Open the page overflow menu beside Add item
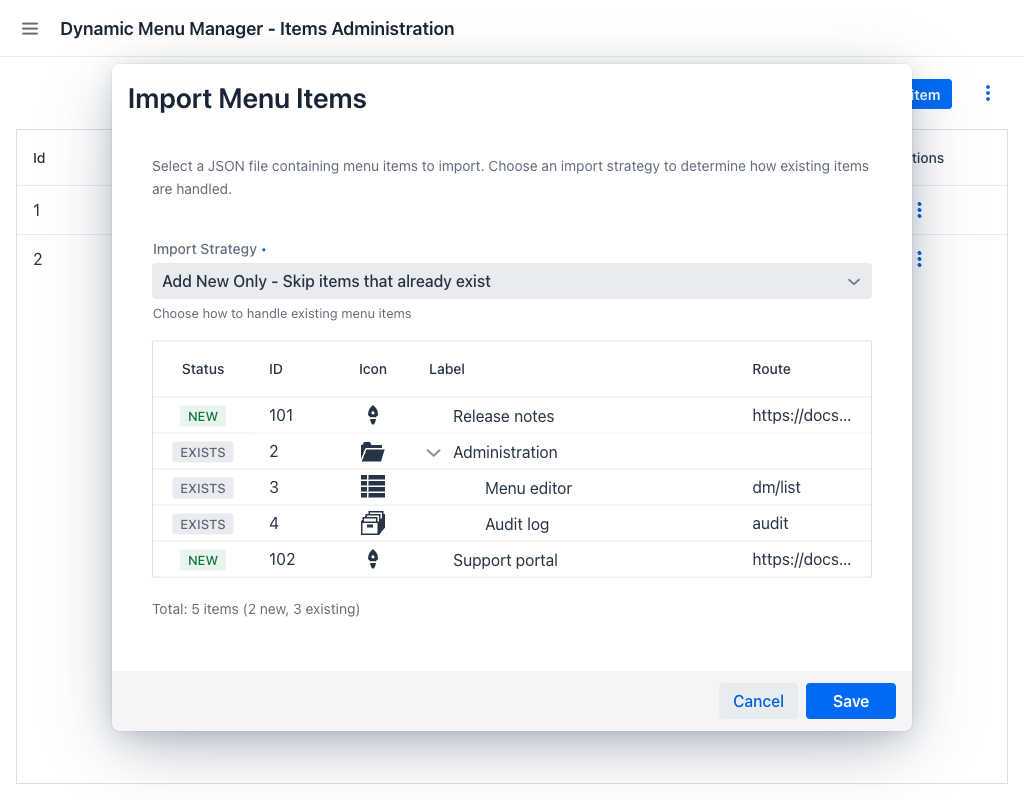This screenshot has height=800, width=1024. point(987,93)
